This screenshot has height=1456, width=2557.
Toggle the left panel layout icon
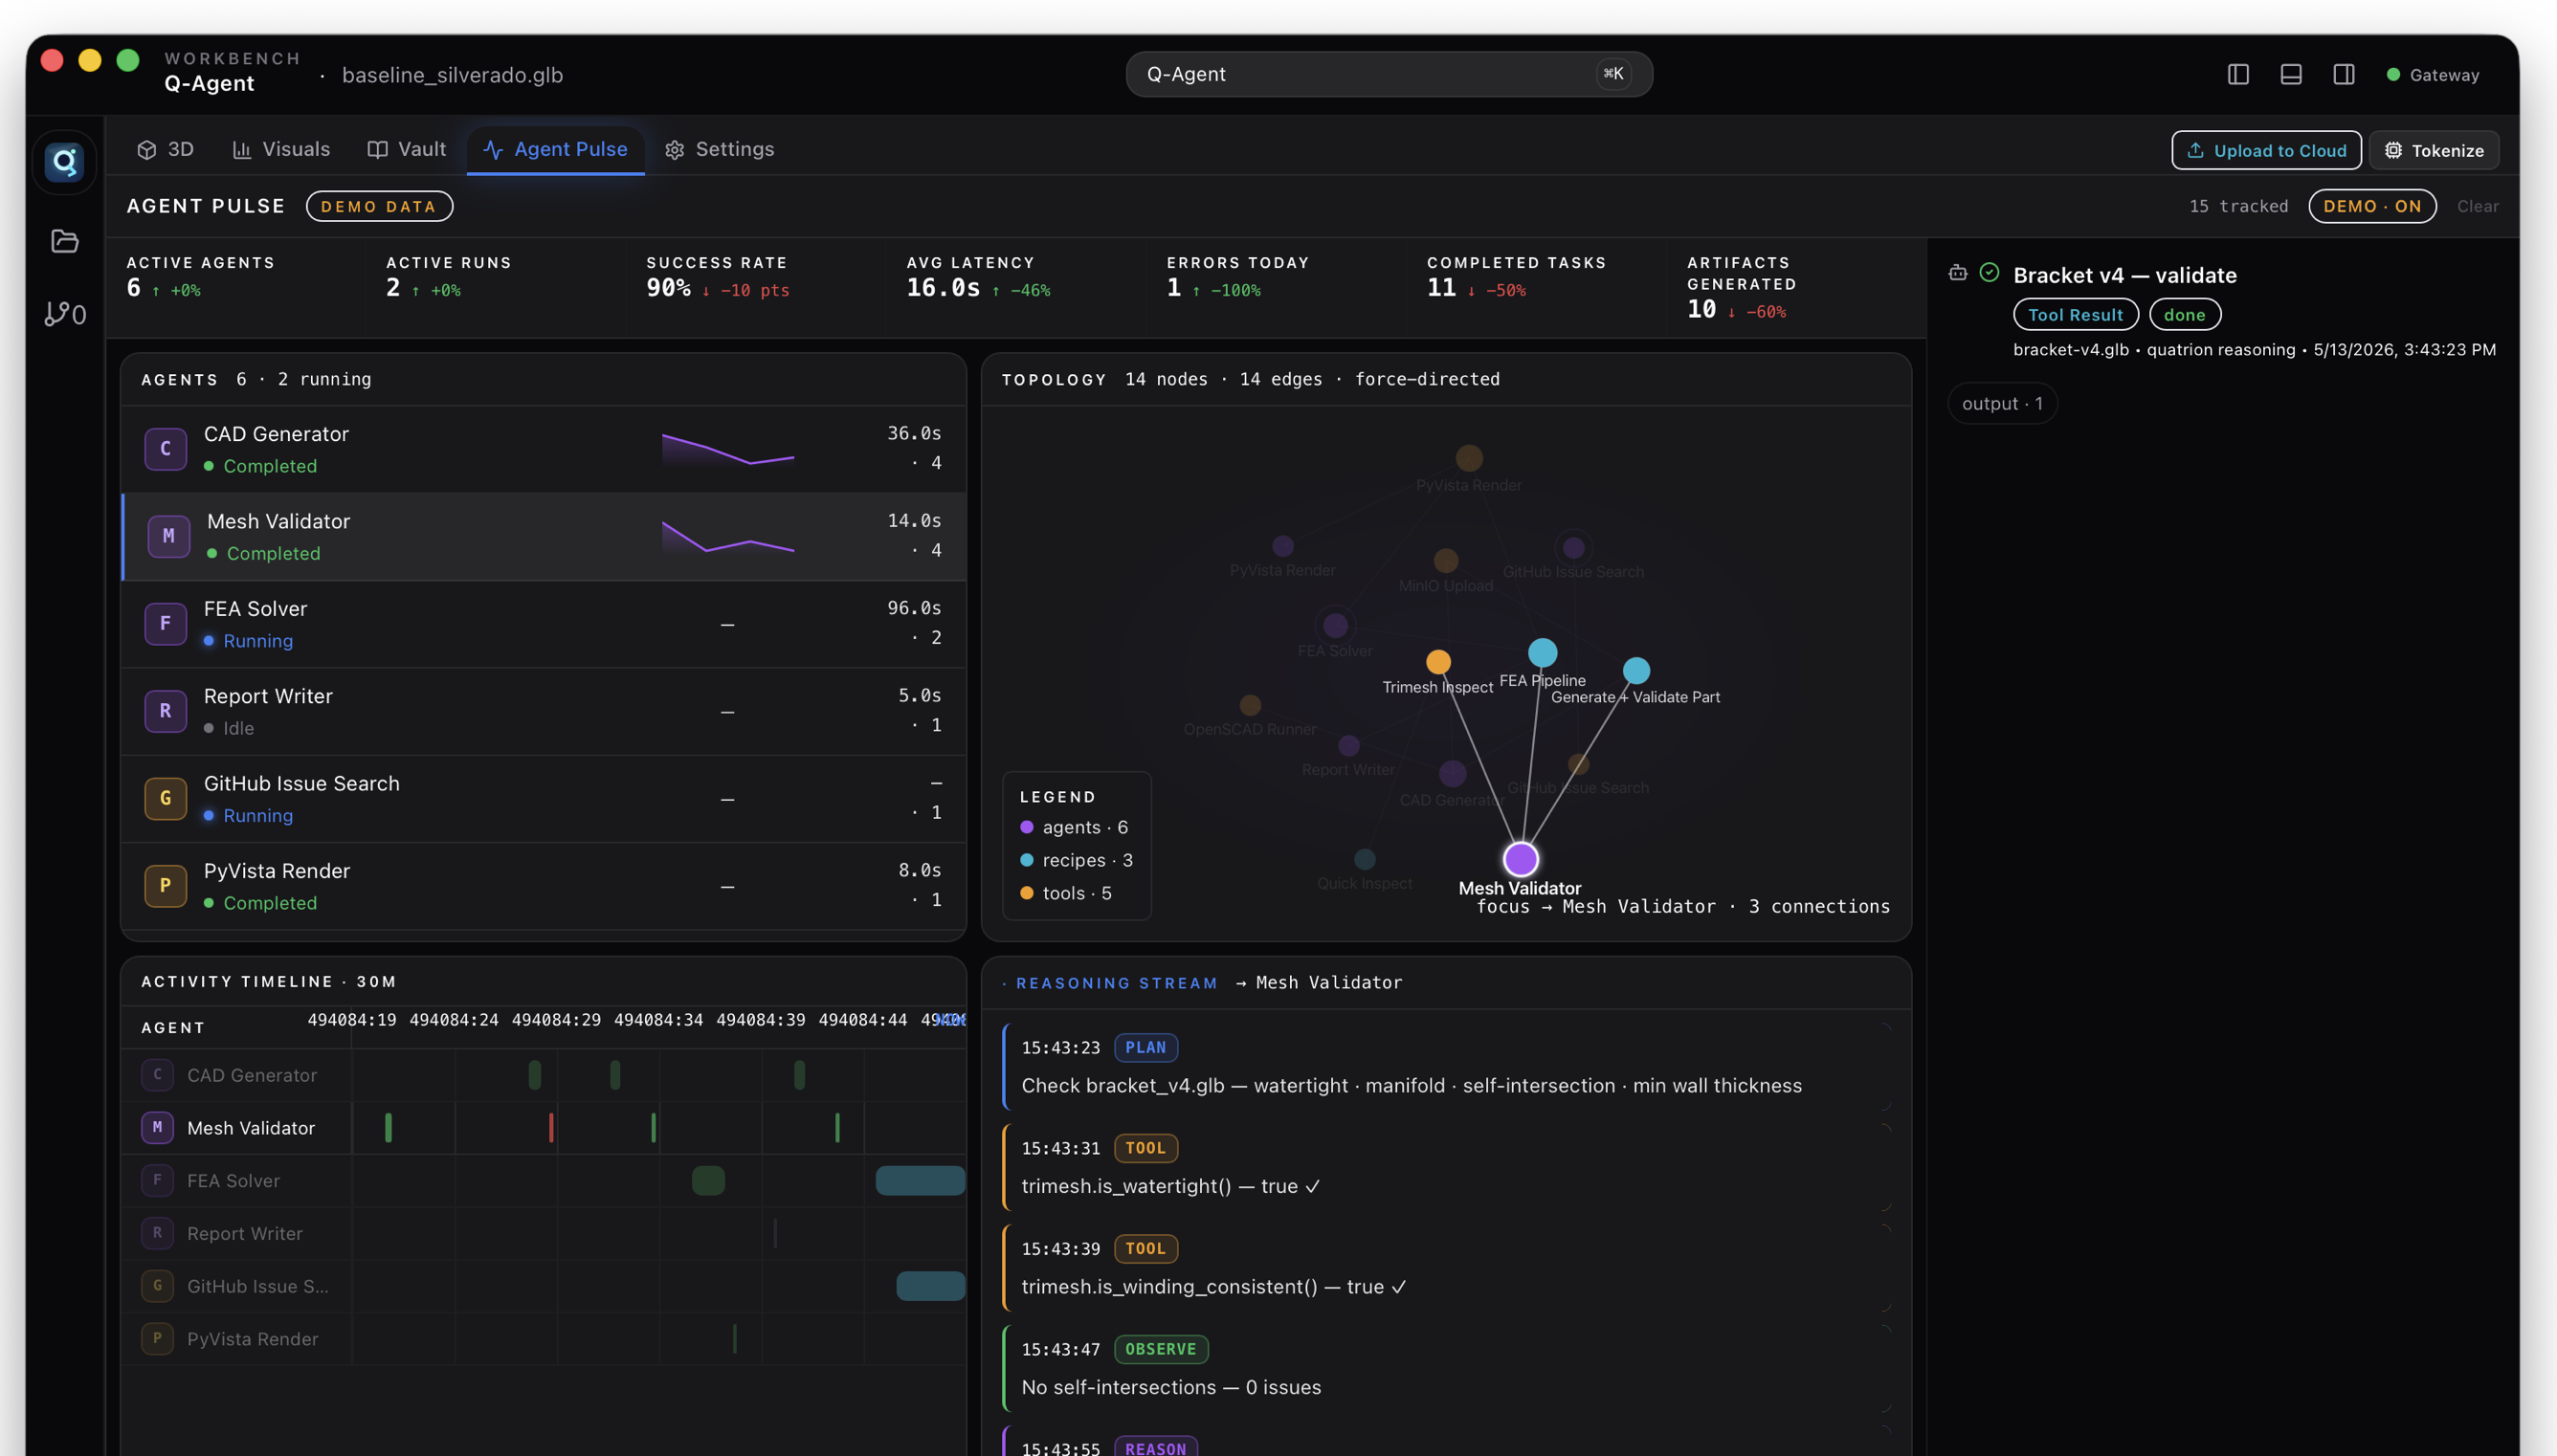point(2238,74)
